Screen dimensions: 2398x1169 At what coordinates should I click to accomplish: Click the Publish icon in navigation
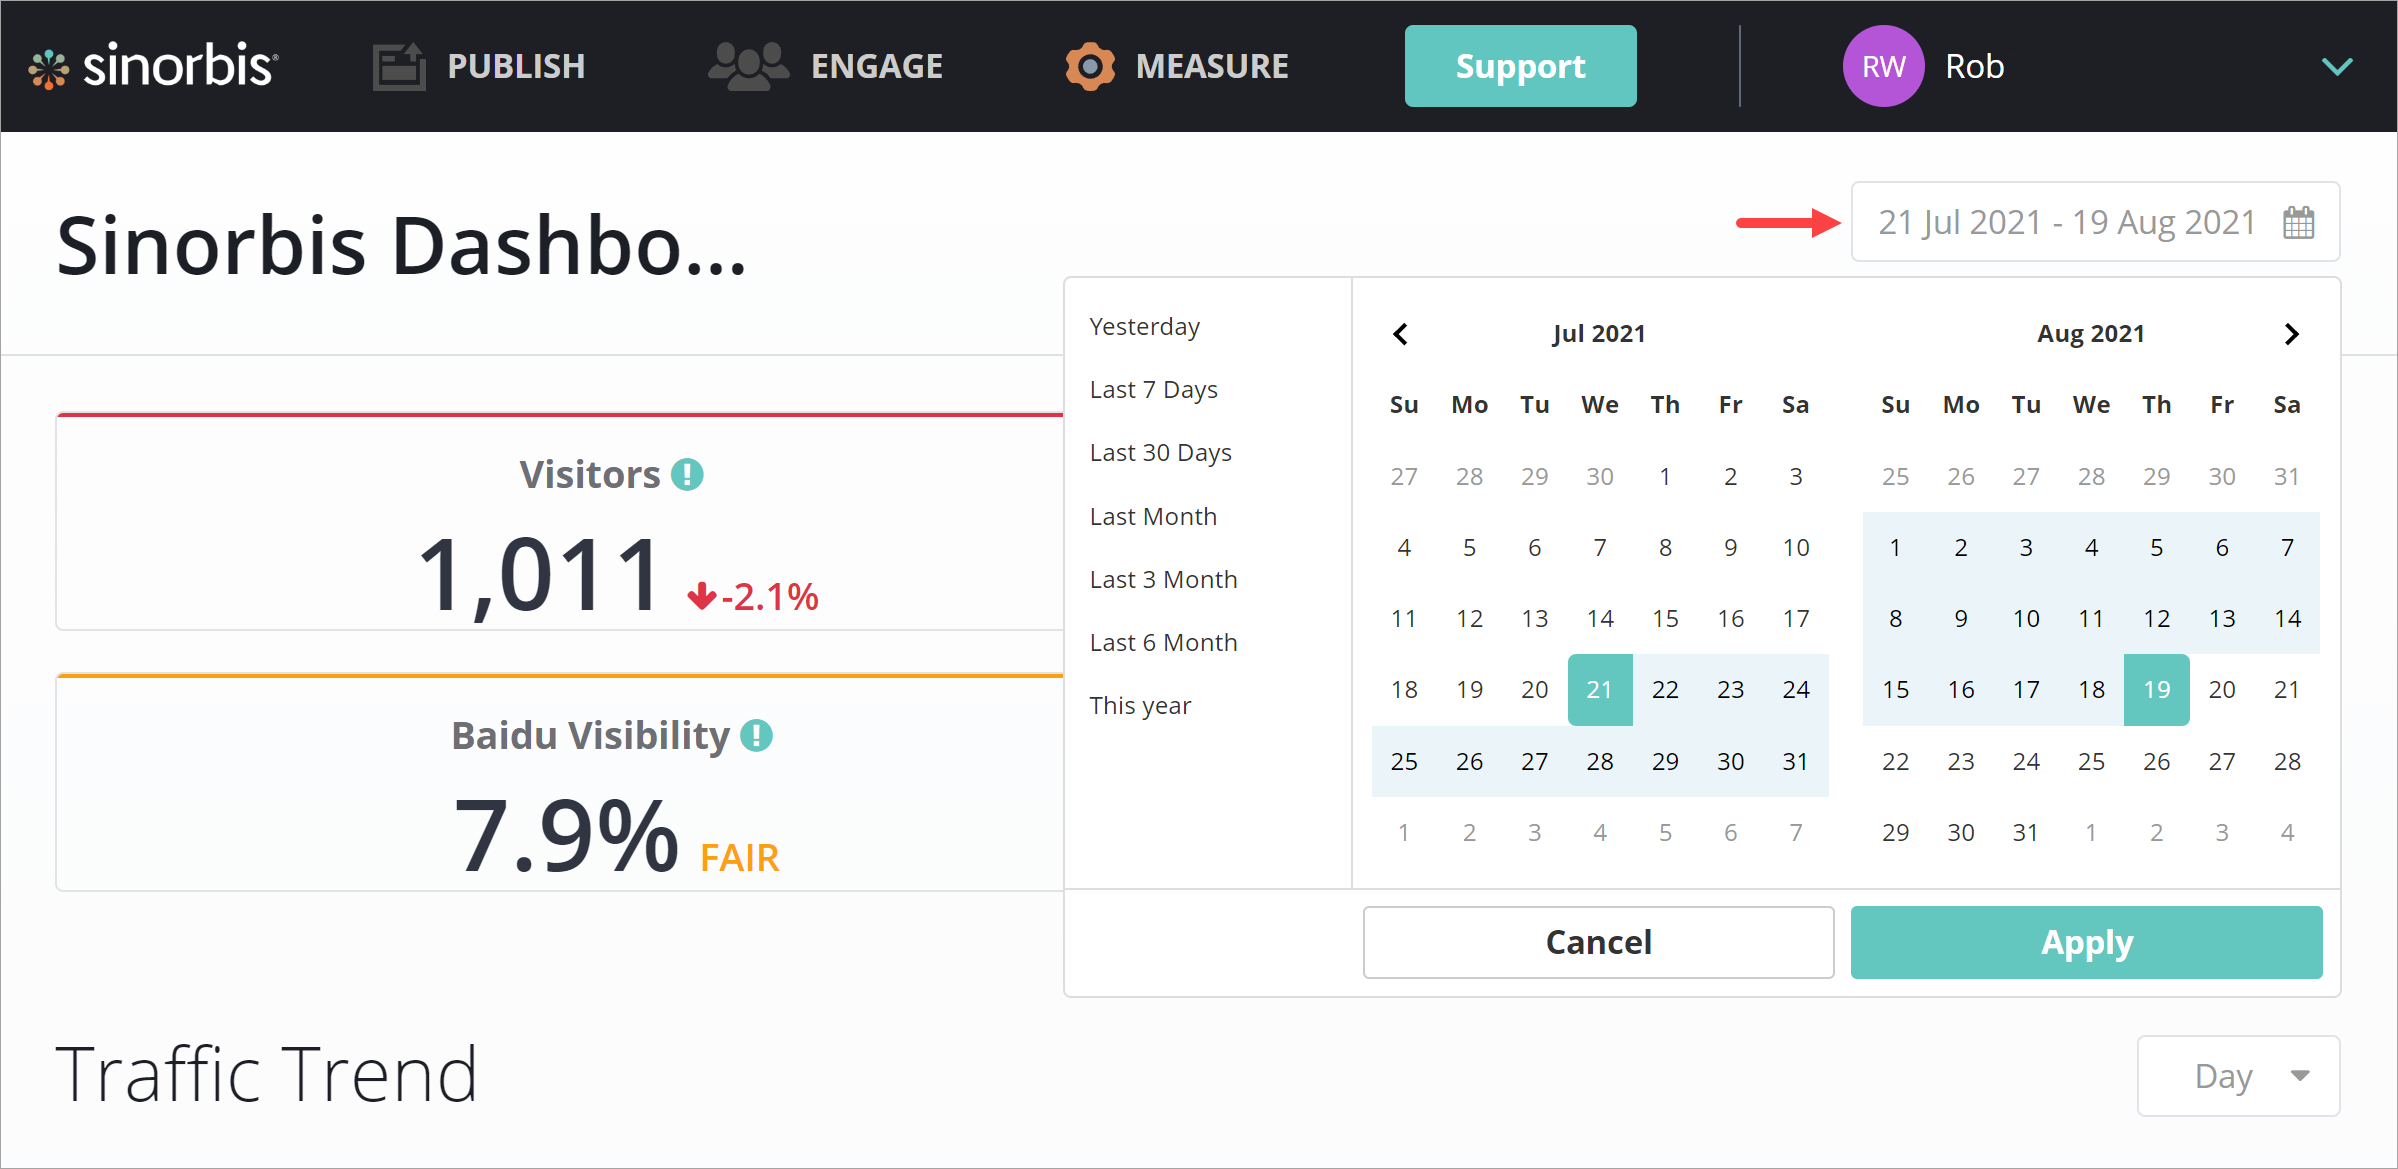click(x=399, y=67)
